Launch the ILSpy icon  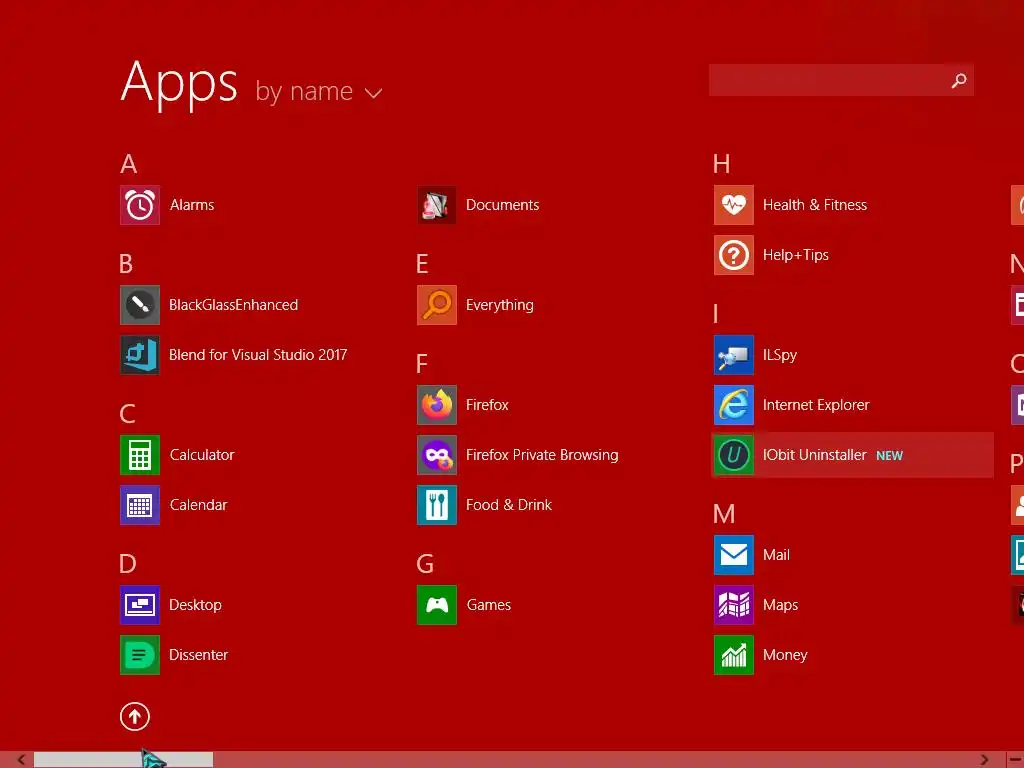click(x=734, y=355)
